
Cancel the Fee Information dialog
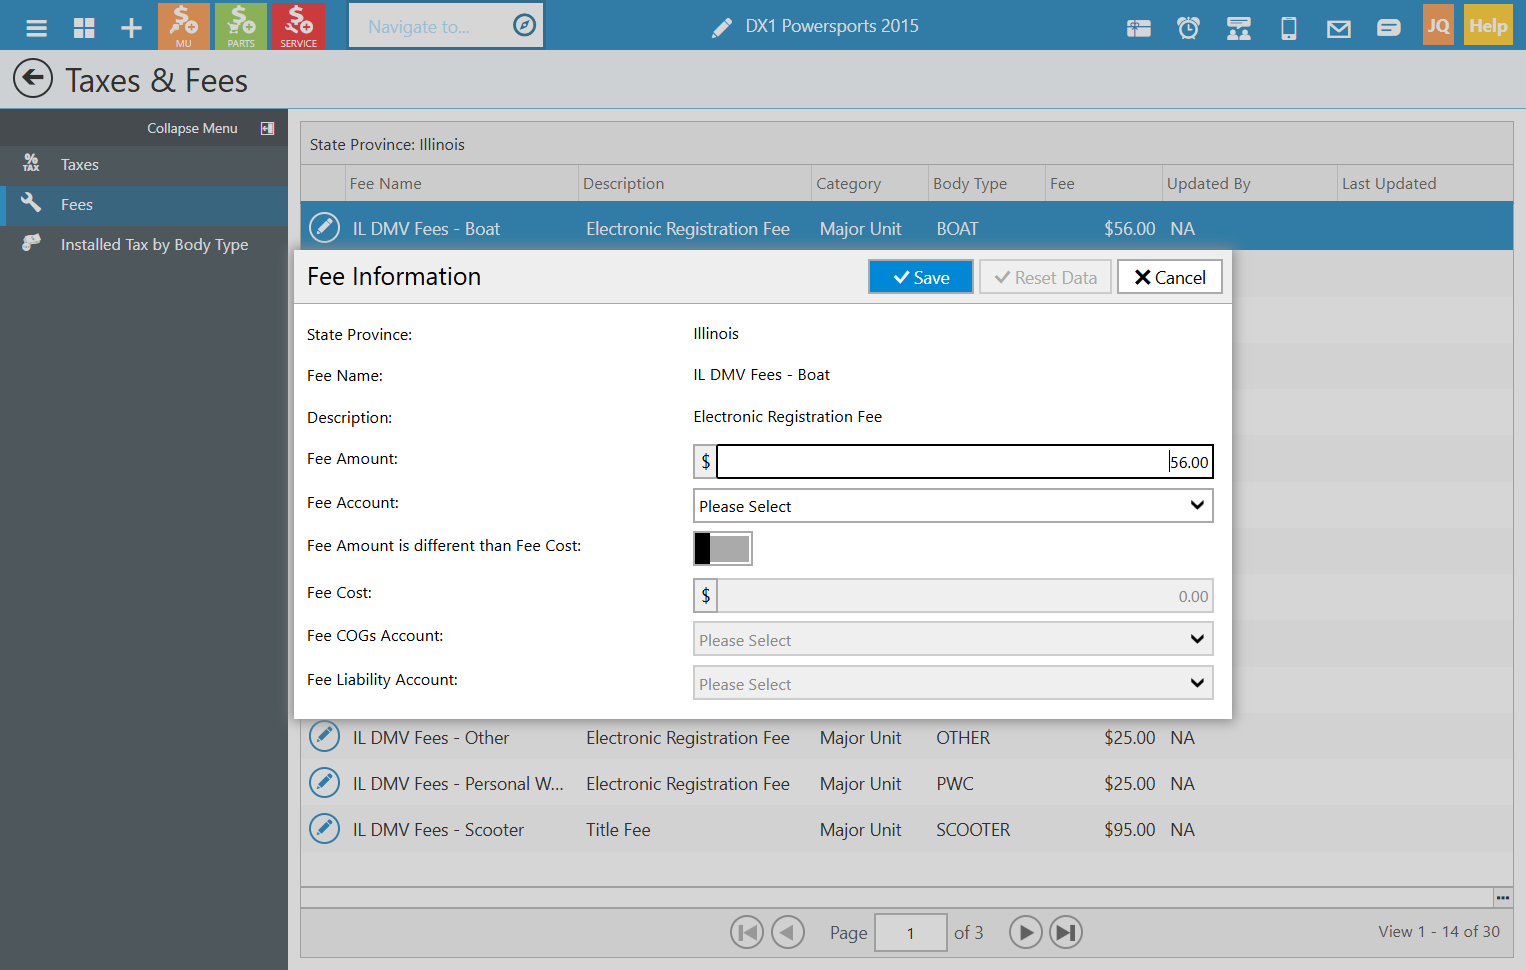[1170, 277]
